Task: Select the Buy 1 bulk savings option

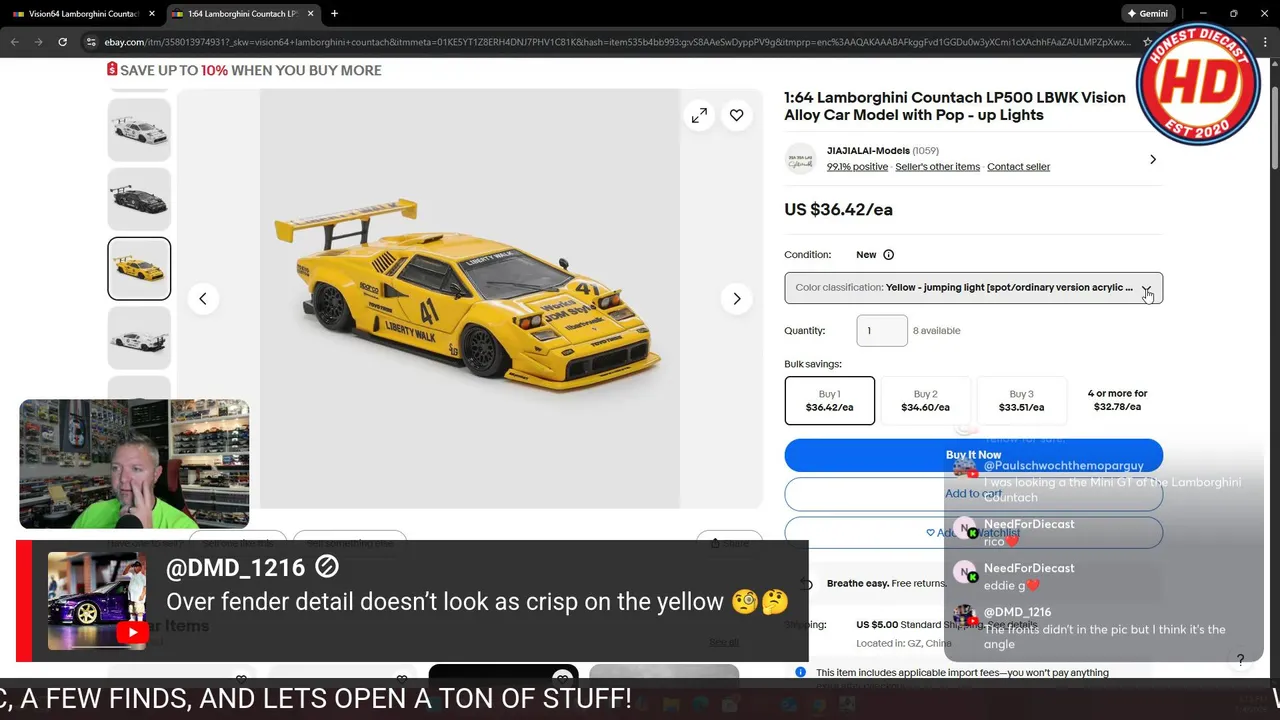Action: tap(829, 400)
